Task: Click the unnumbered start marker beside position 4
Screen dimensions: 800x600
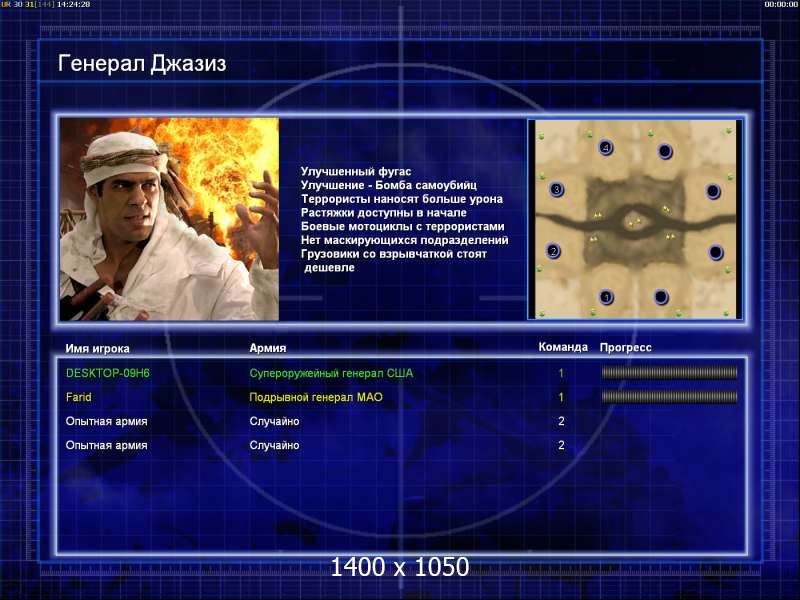Action: pos(665,152)
